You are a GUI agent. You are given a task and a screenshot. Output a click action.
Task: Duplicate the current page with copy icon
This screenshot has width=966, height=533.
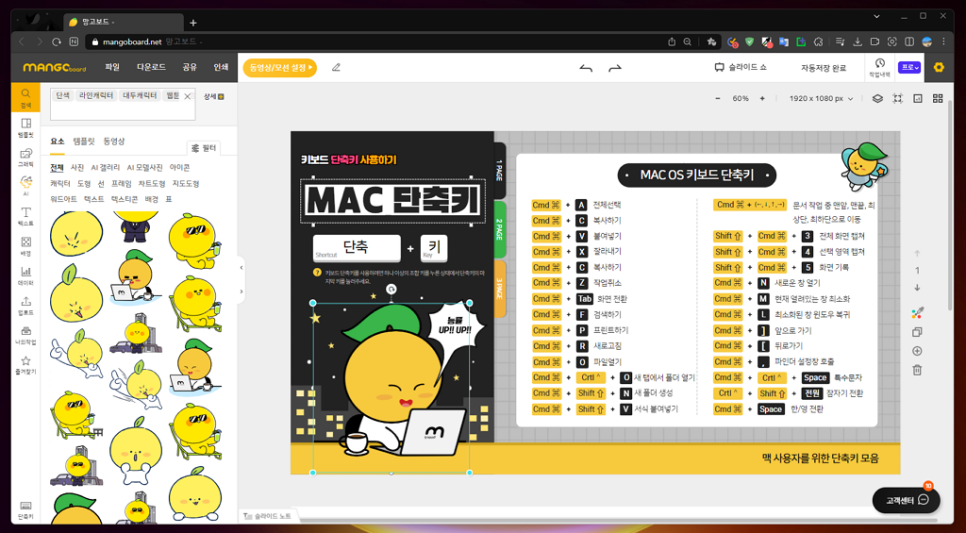[917, 332]
